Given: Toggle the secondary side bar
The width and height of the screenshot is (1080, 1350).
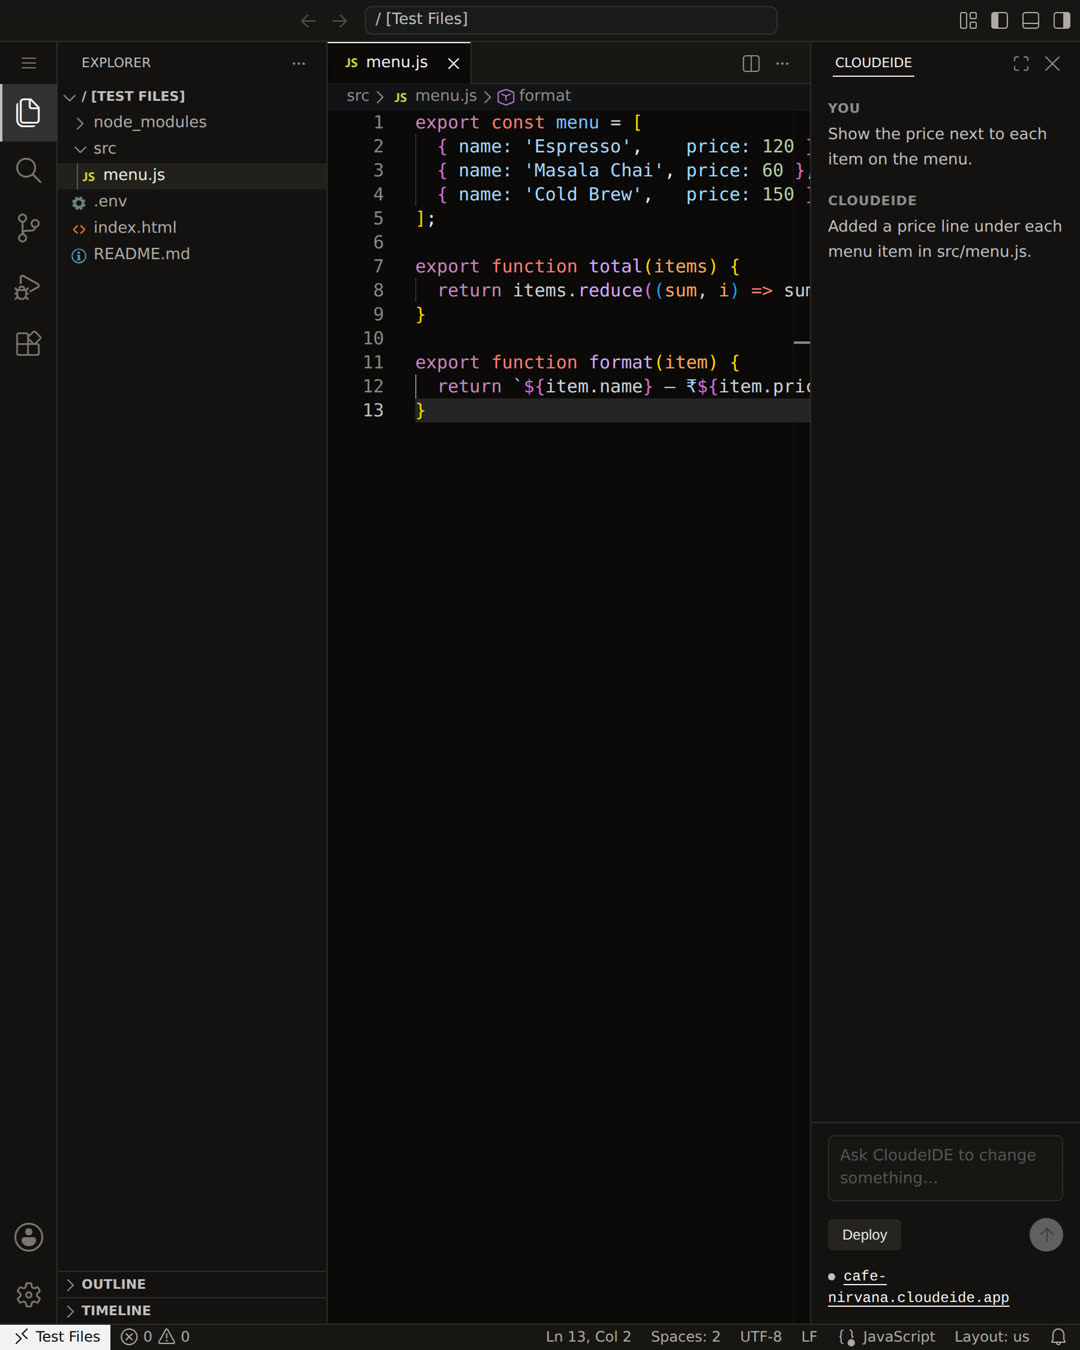Looking at the screenshot, I should 1061,21.
